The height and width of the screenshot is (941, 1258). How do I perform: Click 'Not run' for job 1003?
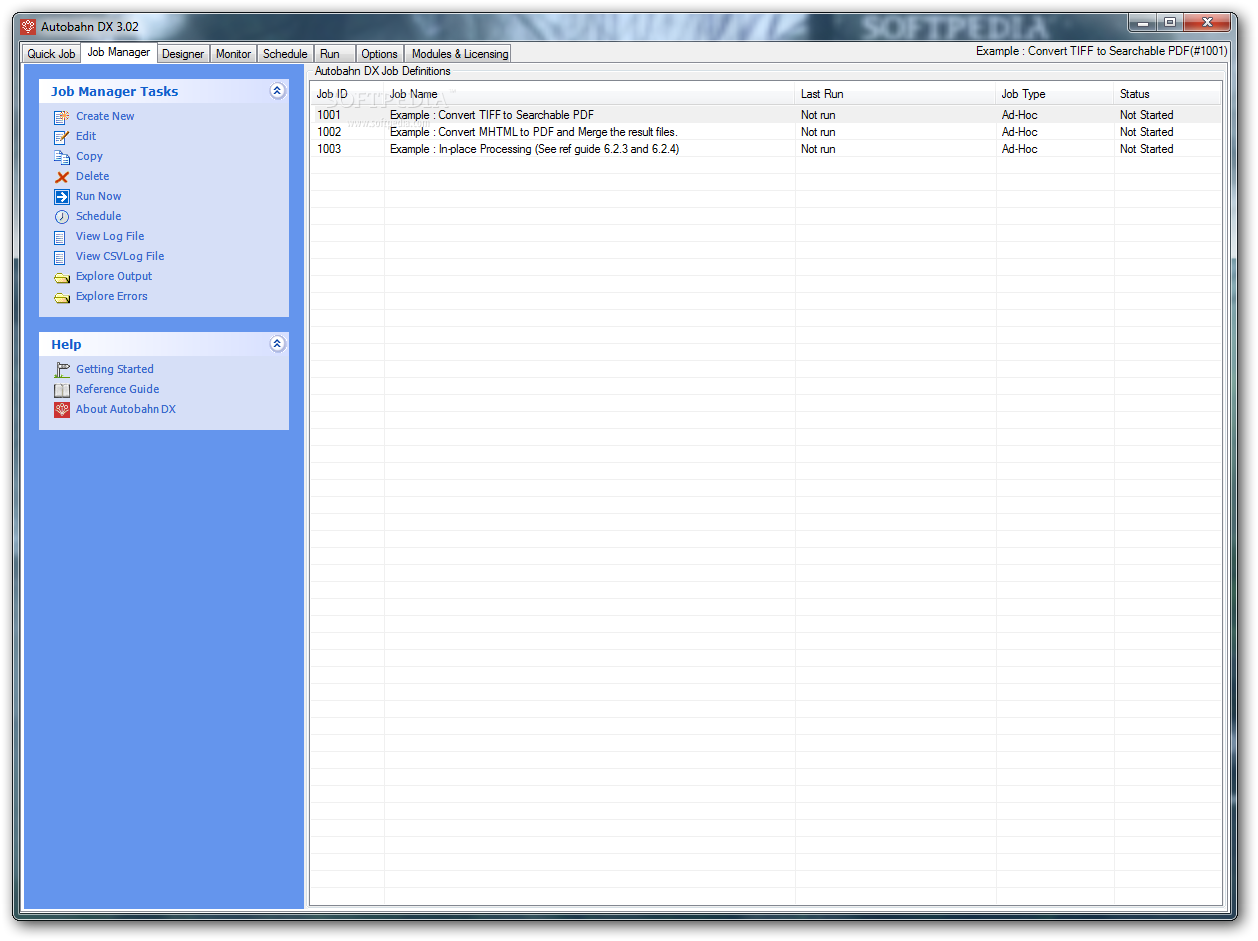point(818,149)
